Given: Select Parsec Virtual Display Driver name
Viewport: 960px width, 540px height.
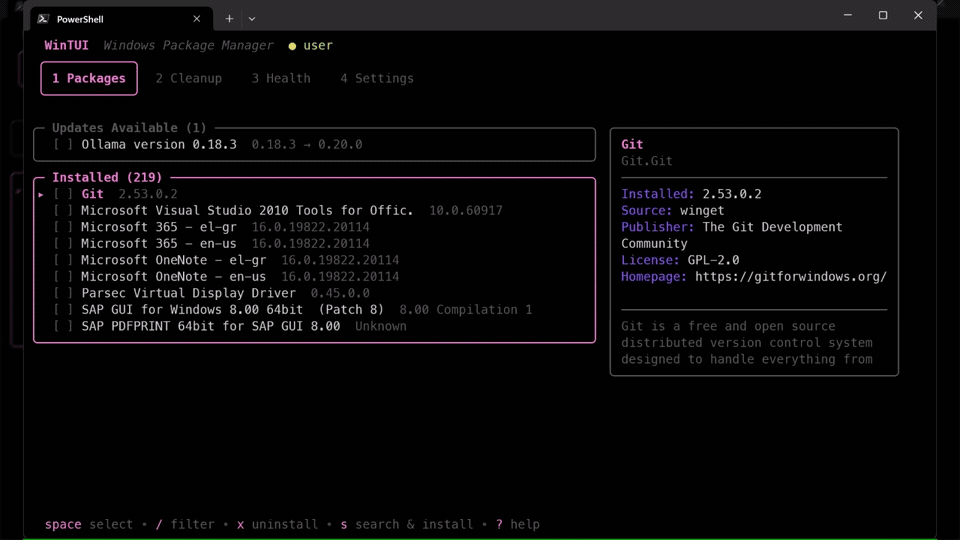Looking at the screenshot, I should pos(189,293).
